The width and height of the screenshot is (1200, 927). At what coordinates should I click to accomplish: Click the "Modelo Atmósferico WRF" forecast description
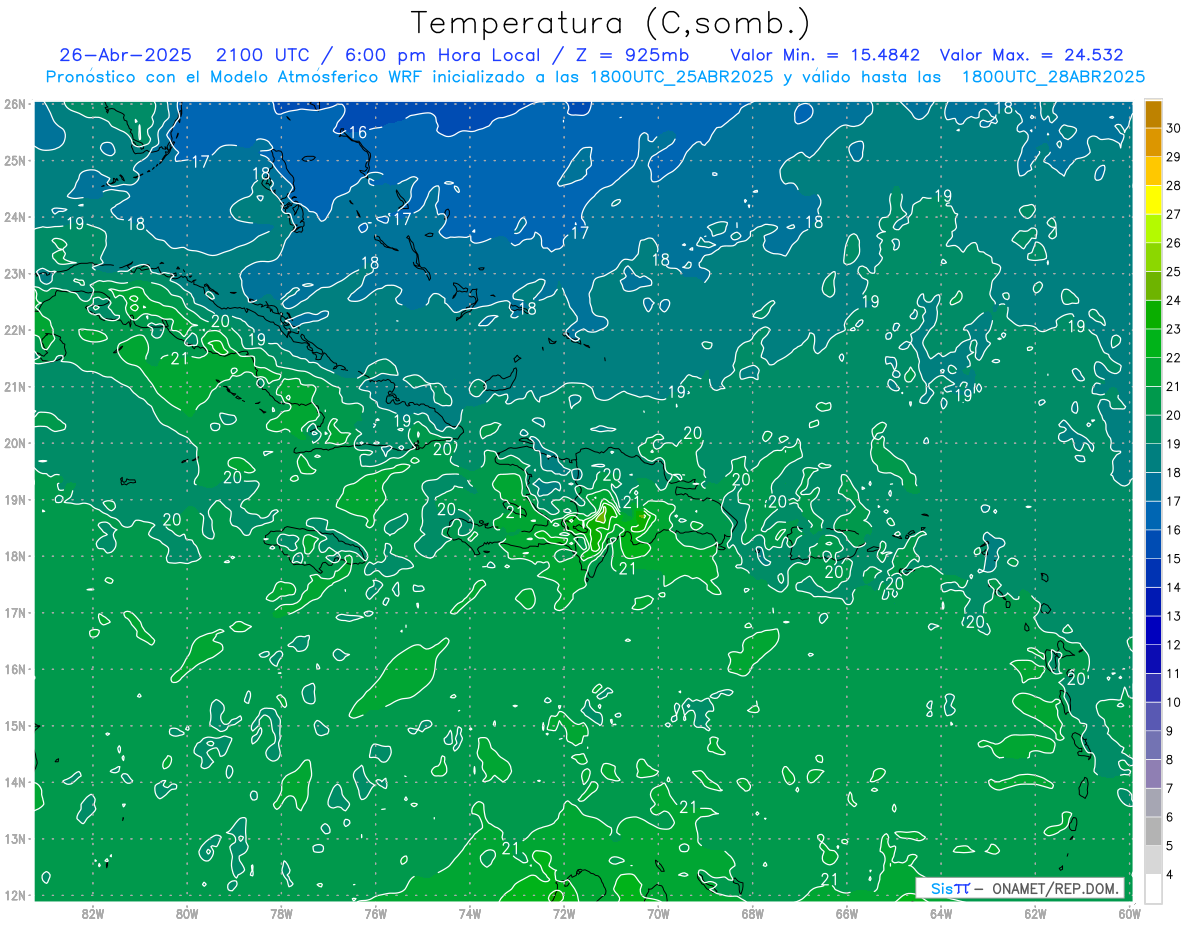pos(317,77)
